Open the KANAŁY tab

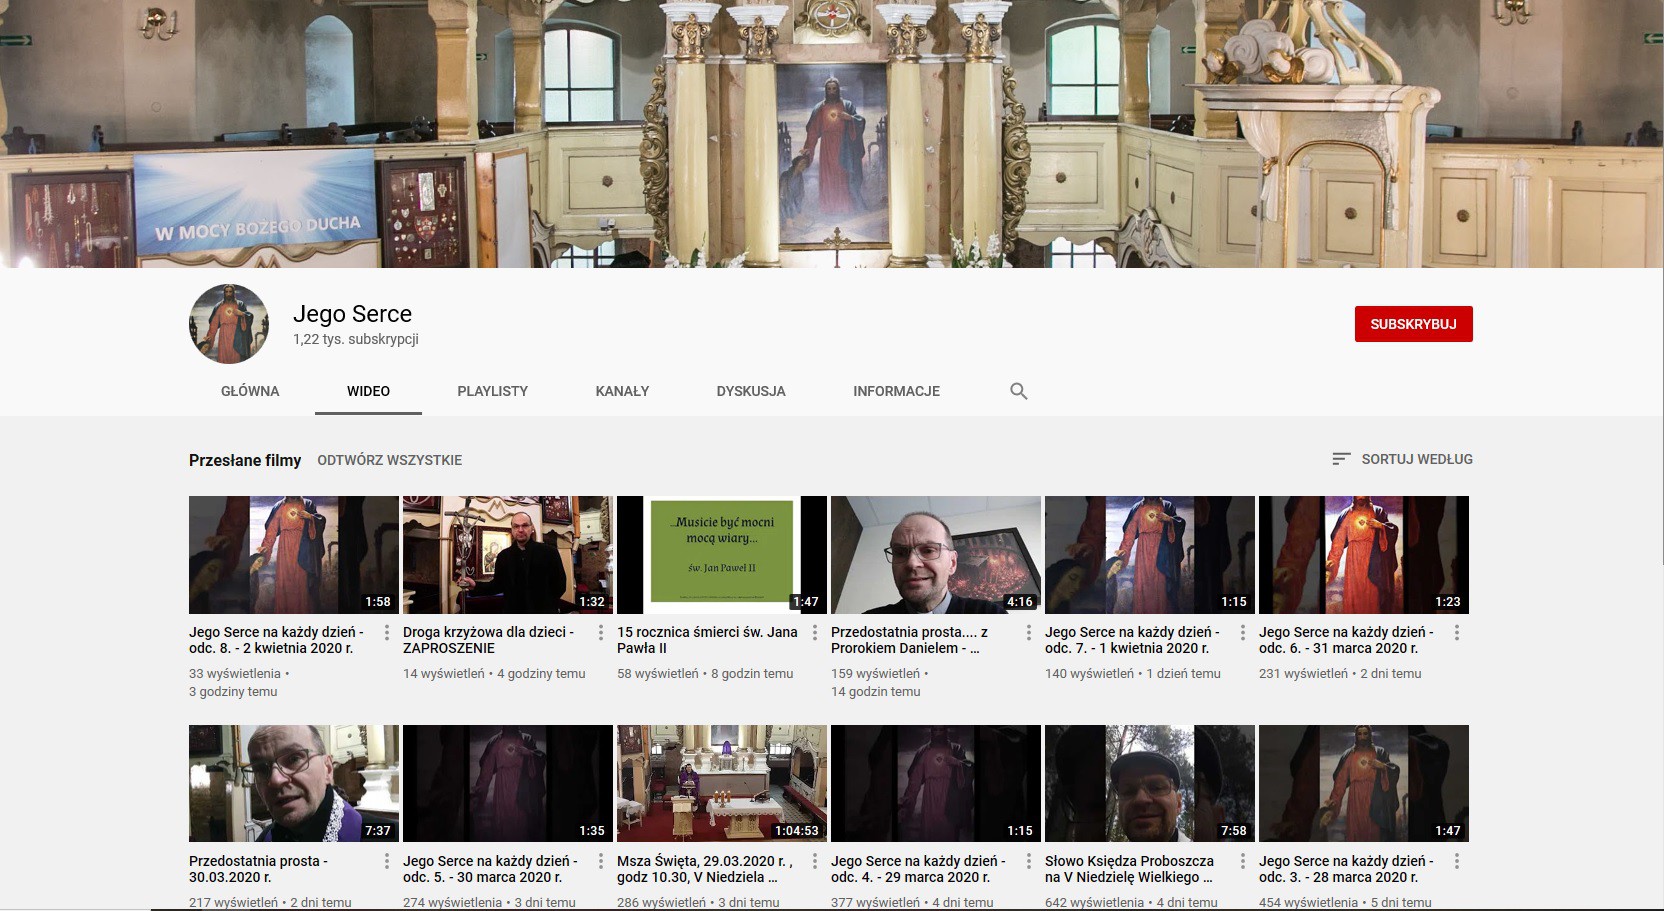623,391
